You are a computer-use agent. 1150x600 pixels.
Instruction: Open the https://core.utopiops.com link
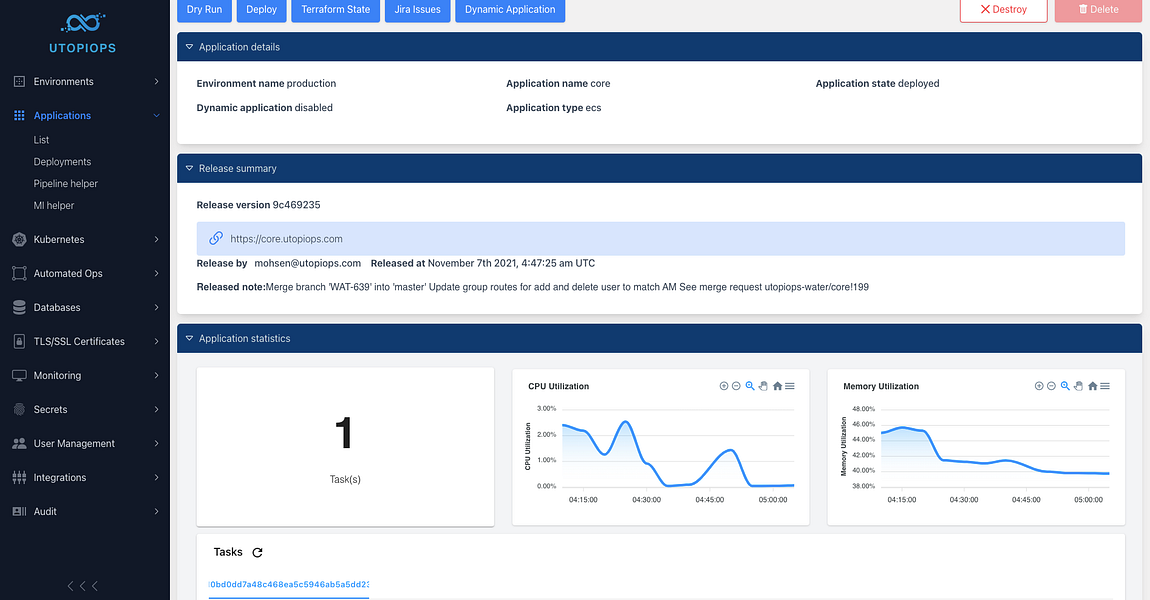pos(286,238)
